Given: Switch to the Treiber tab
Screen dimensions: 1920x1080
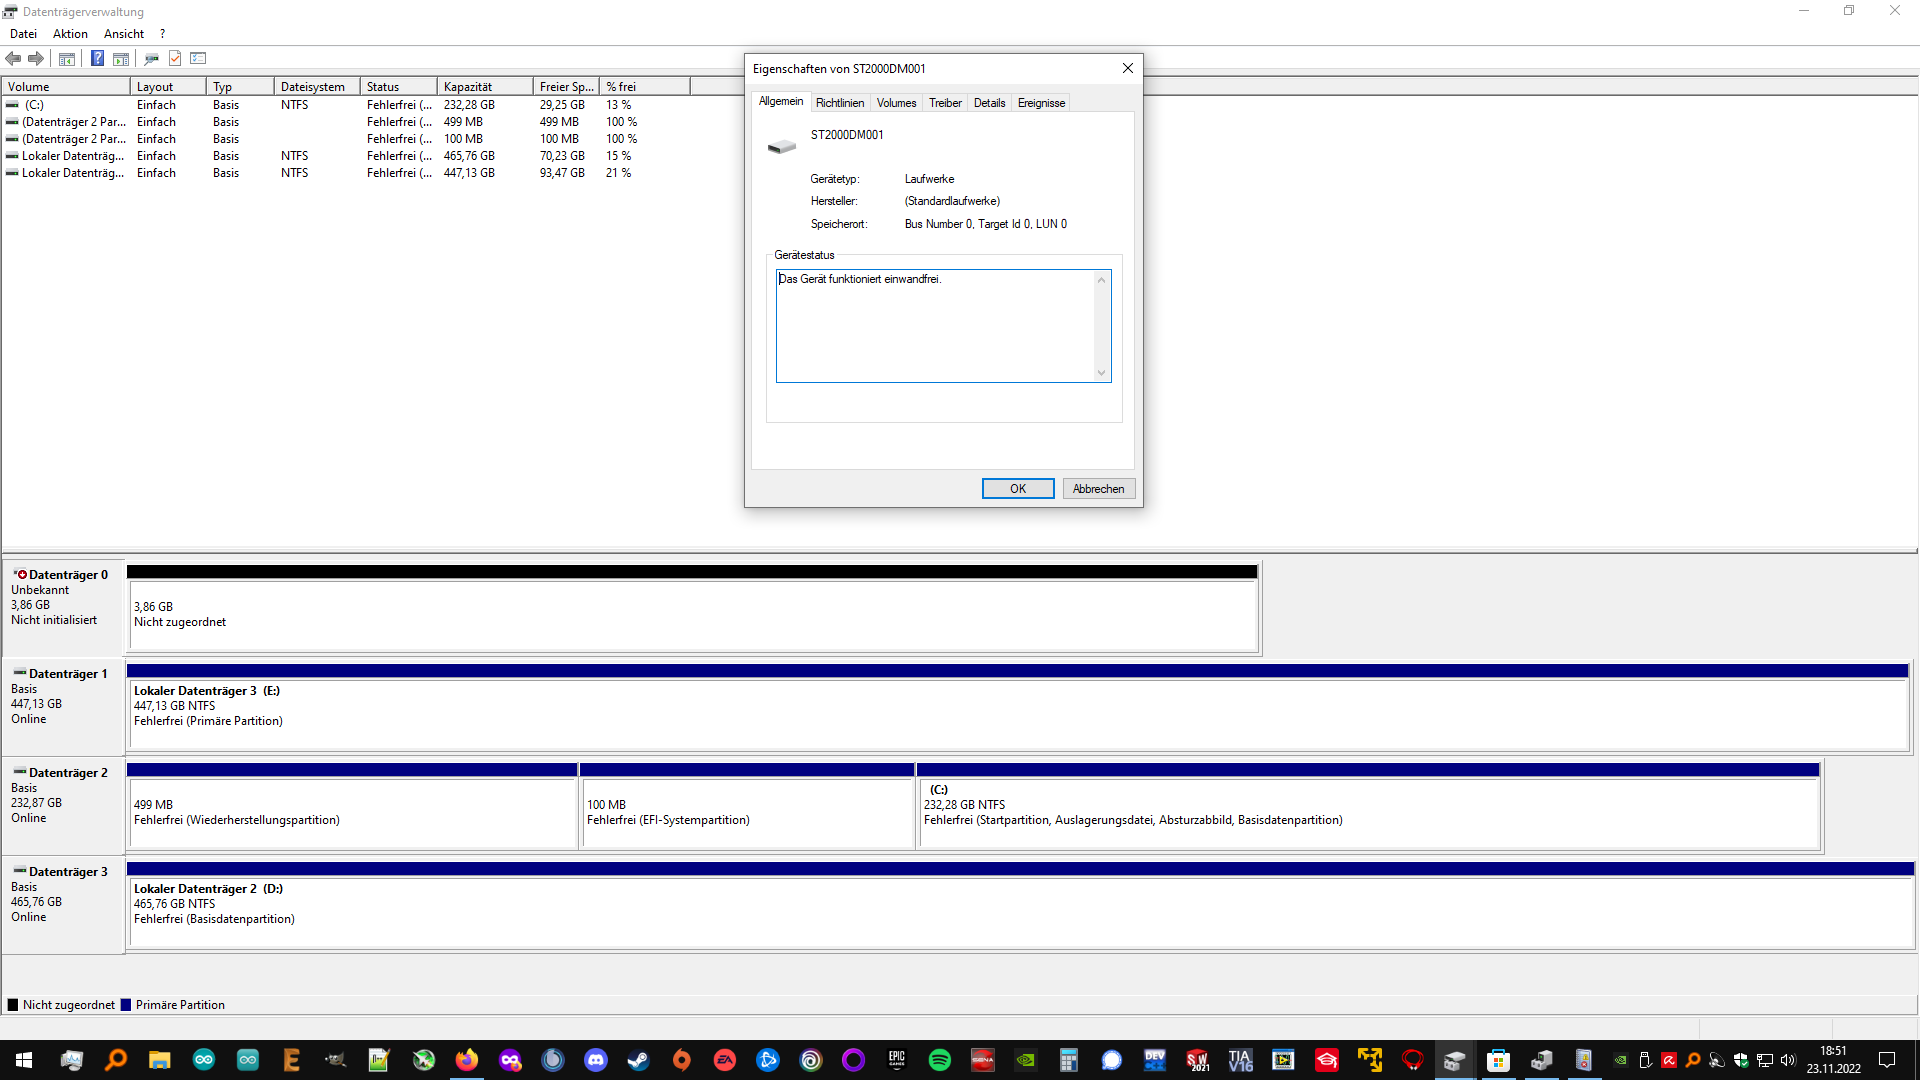Looking at the screenshot, I should [x=944, y=103].
